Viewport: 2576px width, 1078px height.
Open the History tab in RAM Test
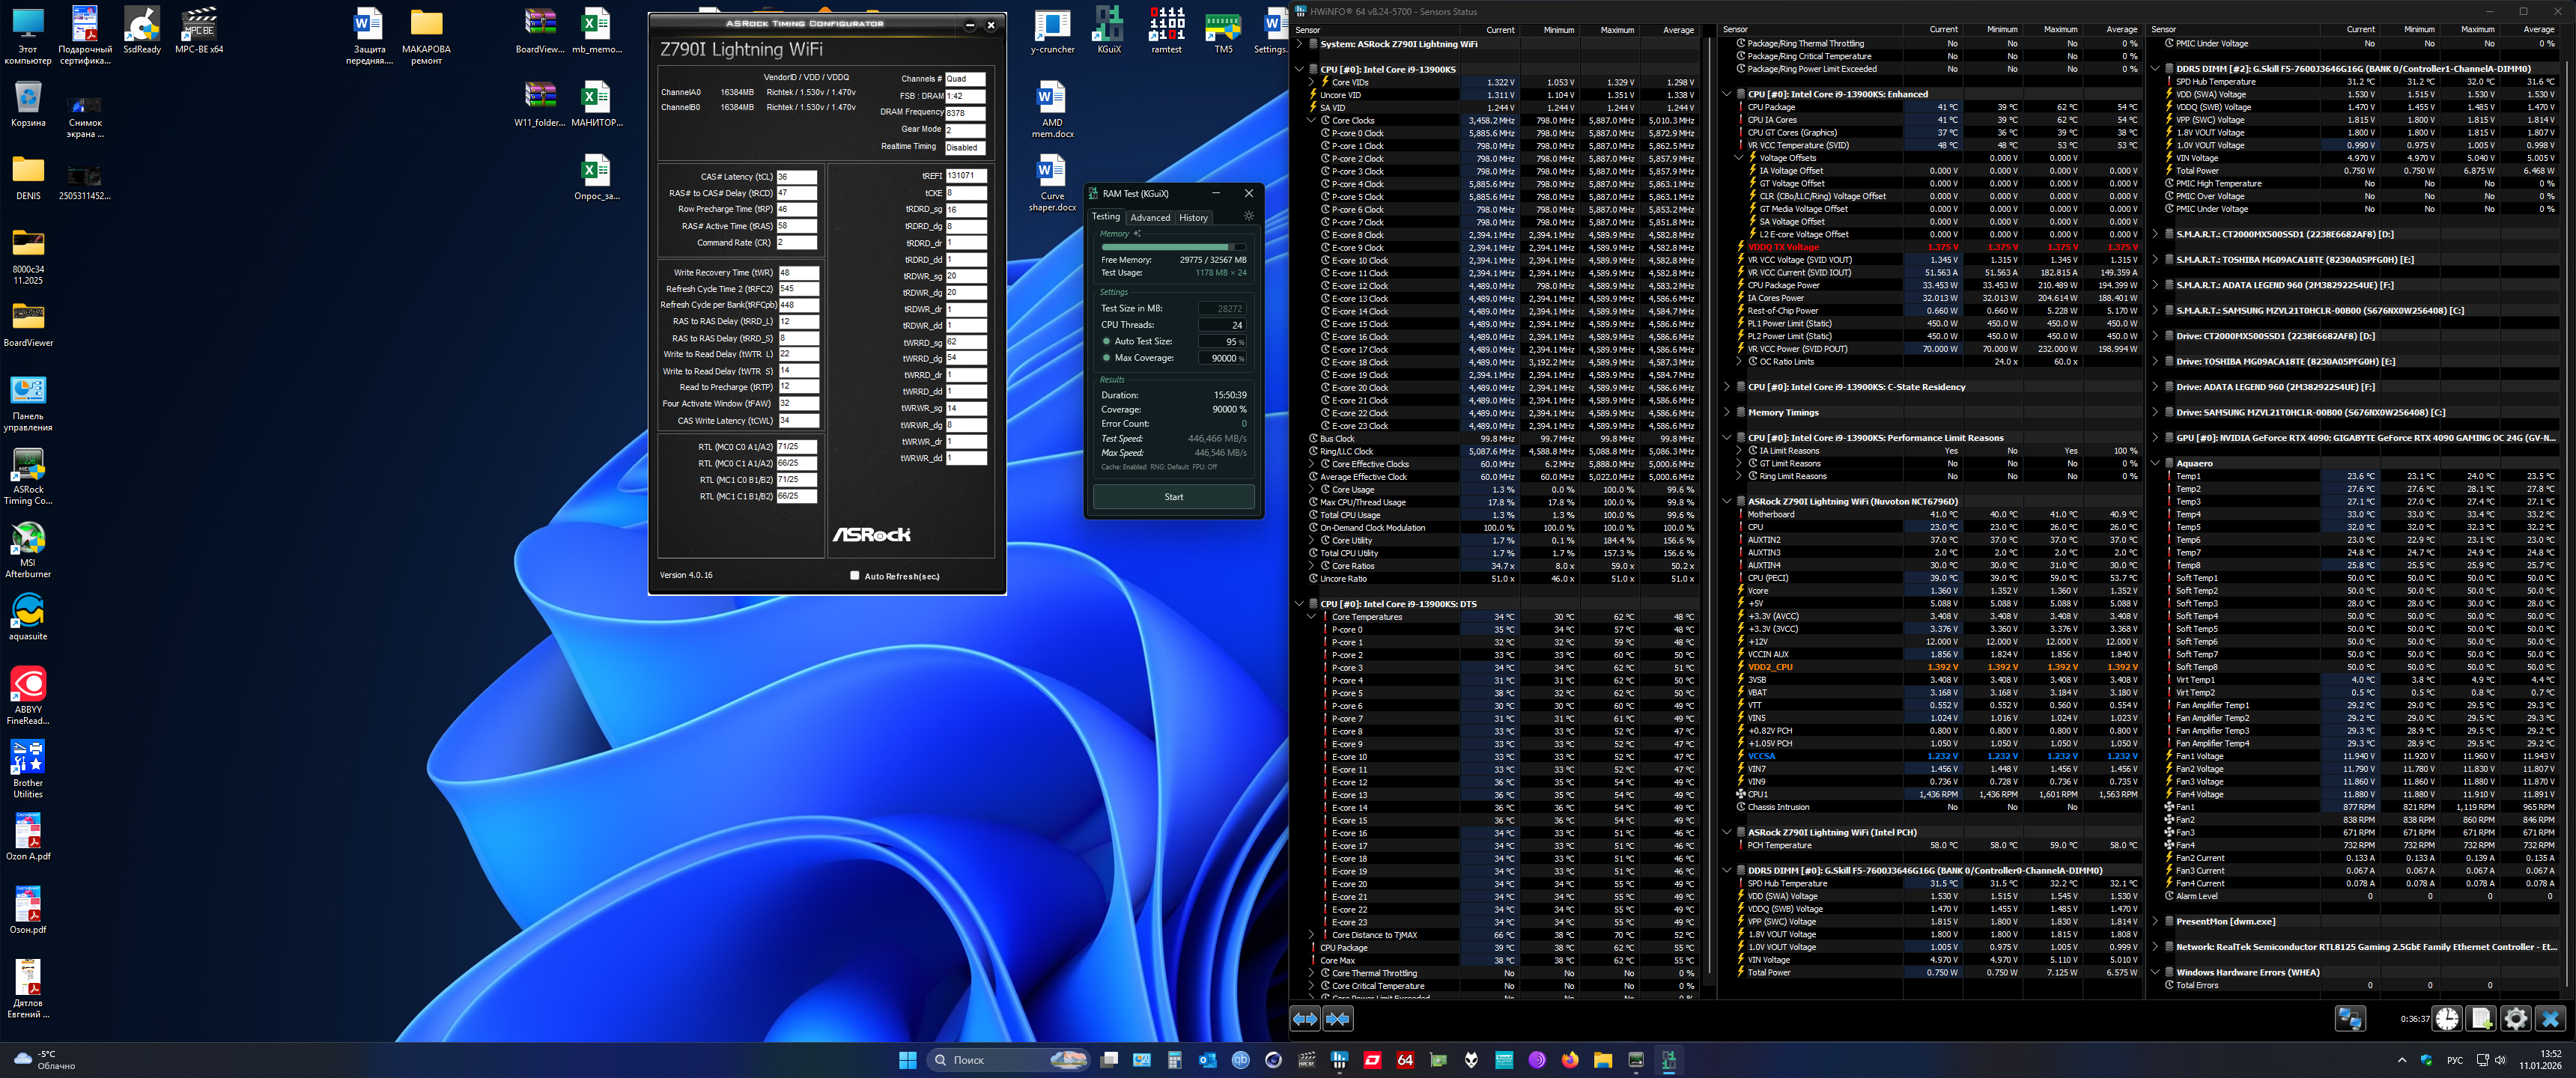point(1193,217)
